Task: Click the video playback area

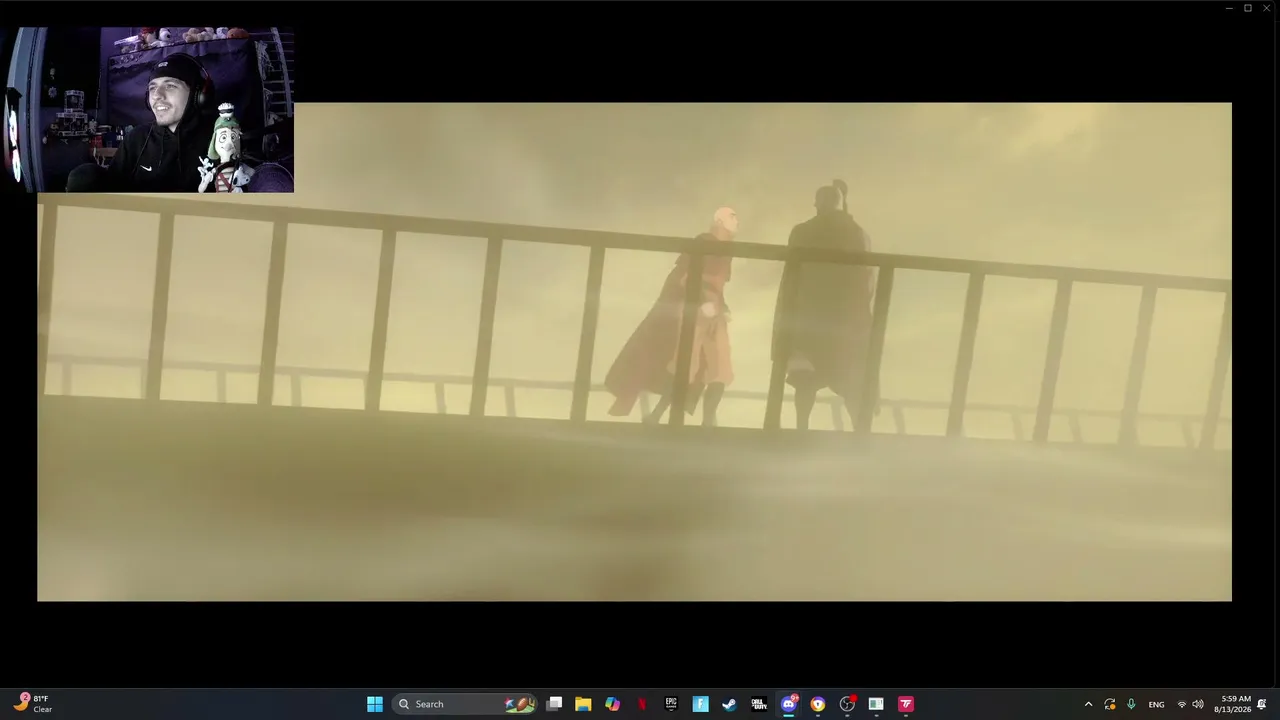Action: click(634, 351)
